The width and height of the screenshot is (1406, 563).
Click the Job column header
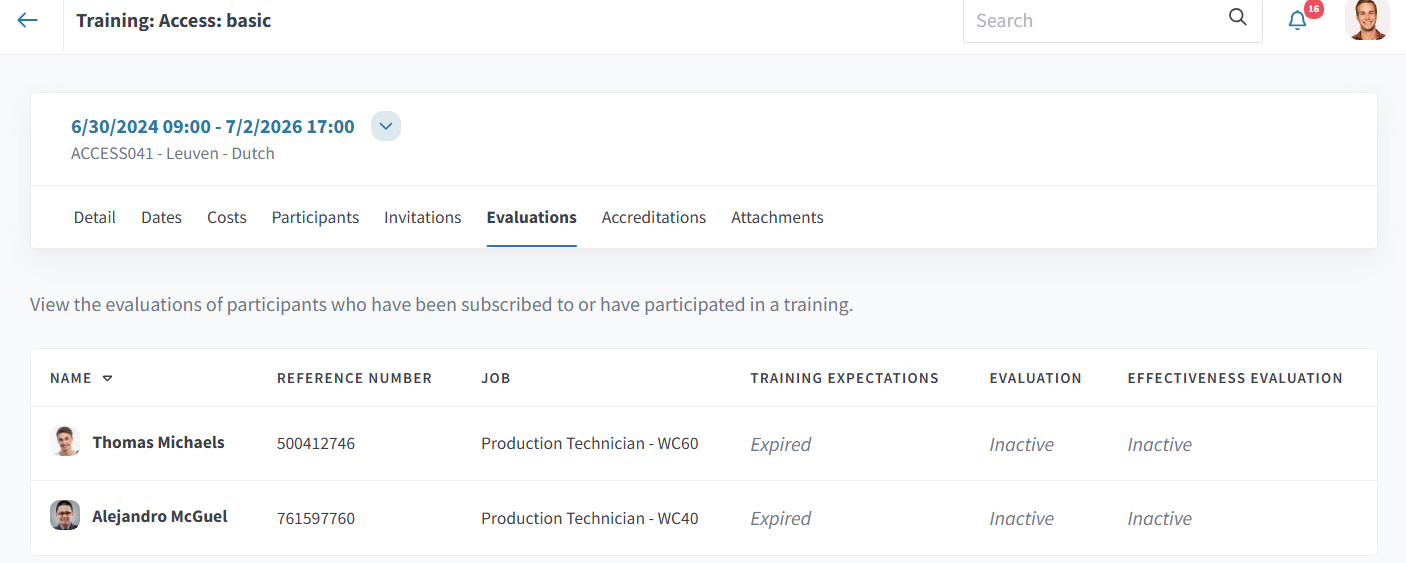496,378
